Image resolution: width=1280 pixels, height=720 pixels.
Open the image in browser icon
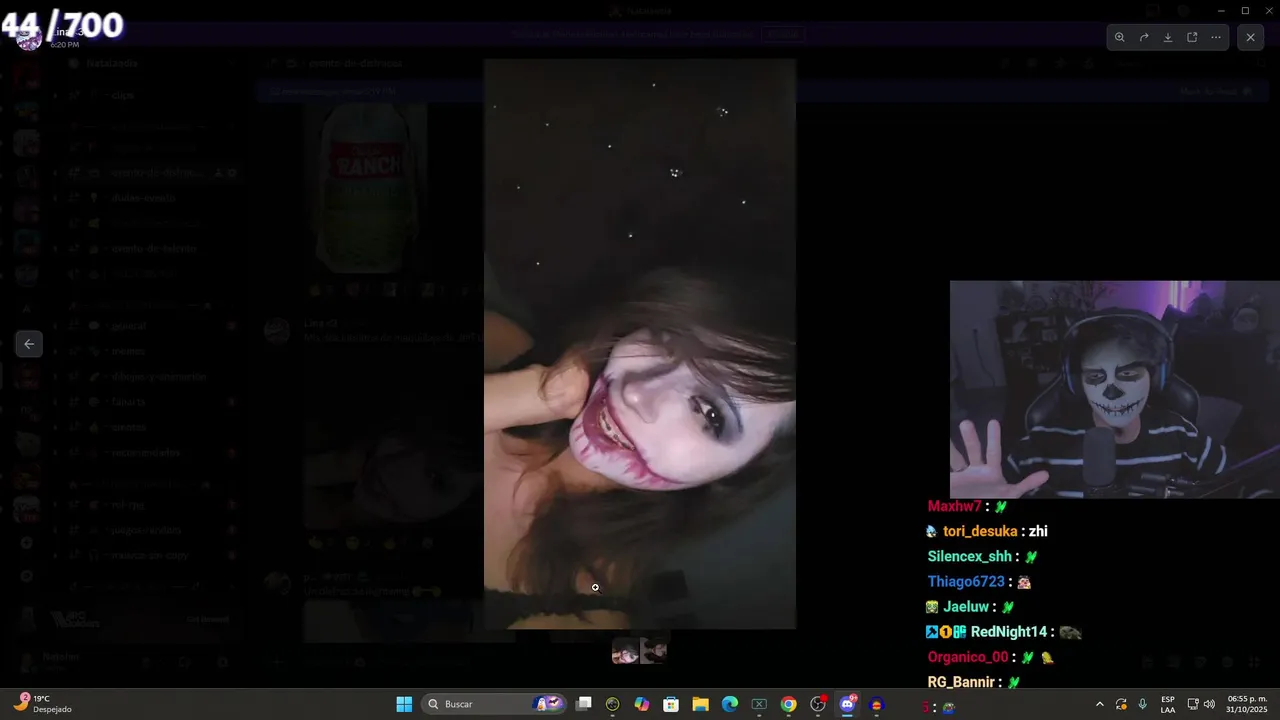pyautogui.click(x=1192, y=37)
